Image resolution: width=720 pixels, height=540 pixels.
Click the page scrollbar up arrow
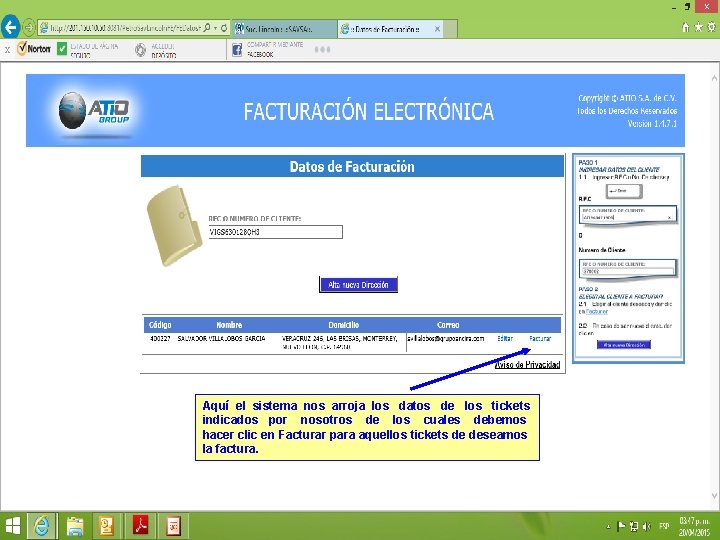[x=714, y=79]
